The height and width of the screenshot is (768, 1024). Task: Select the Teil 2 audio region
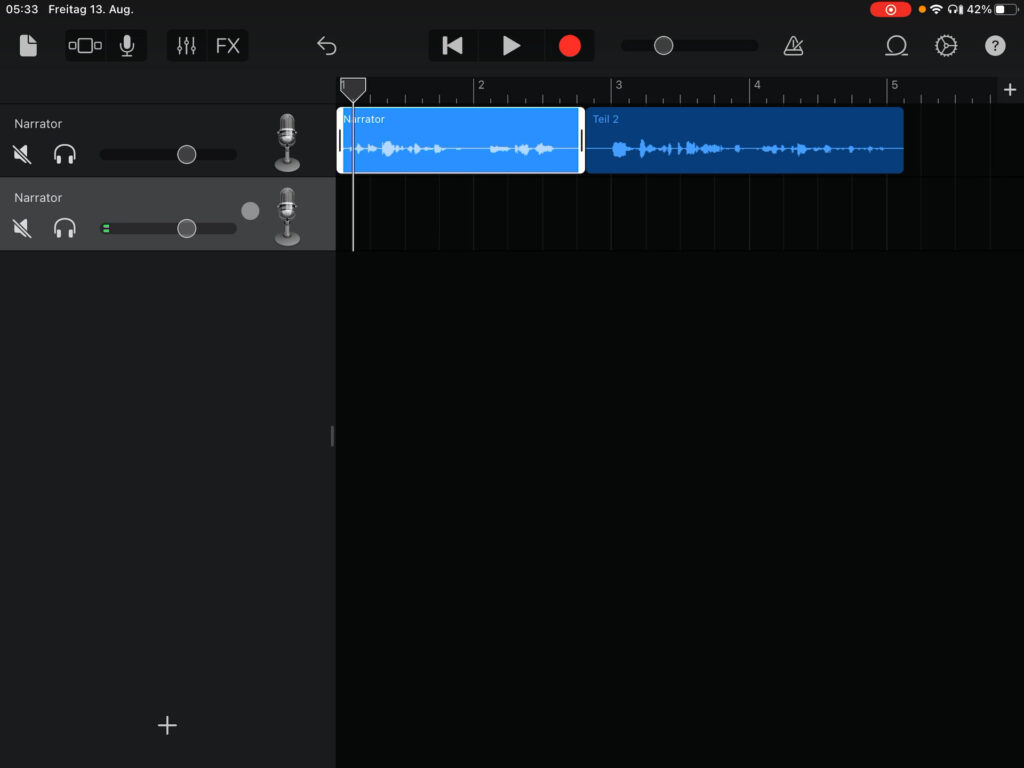click(744, 141)
